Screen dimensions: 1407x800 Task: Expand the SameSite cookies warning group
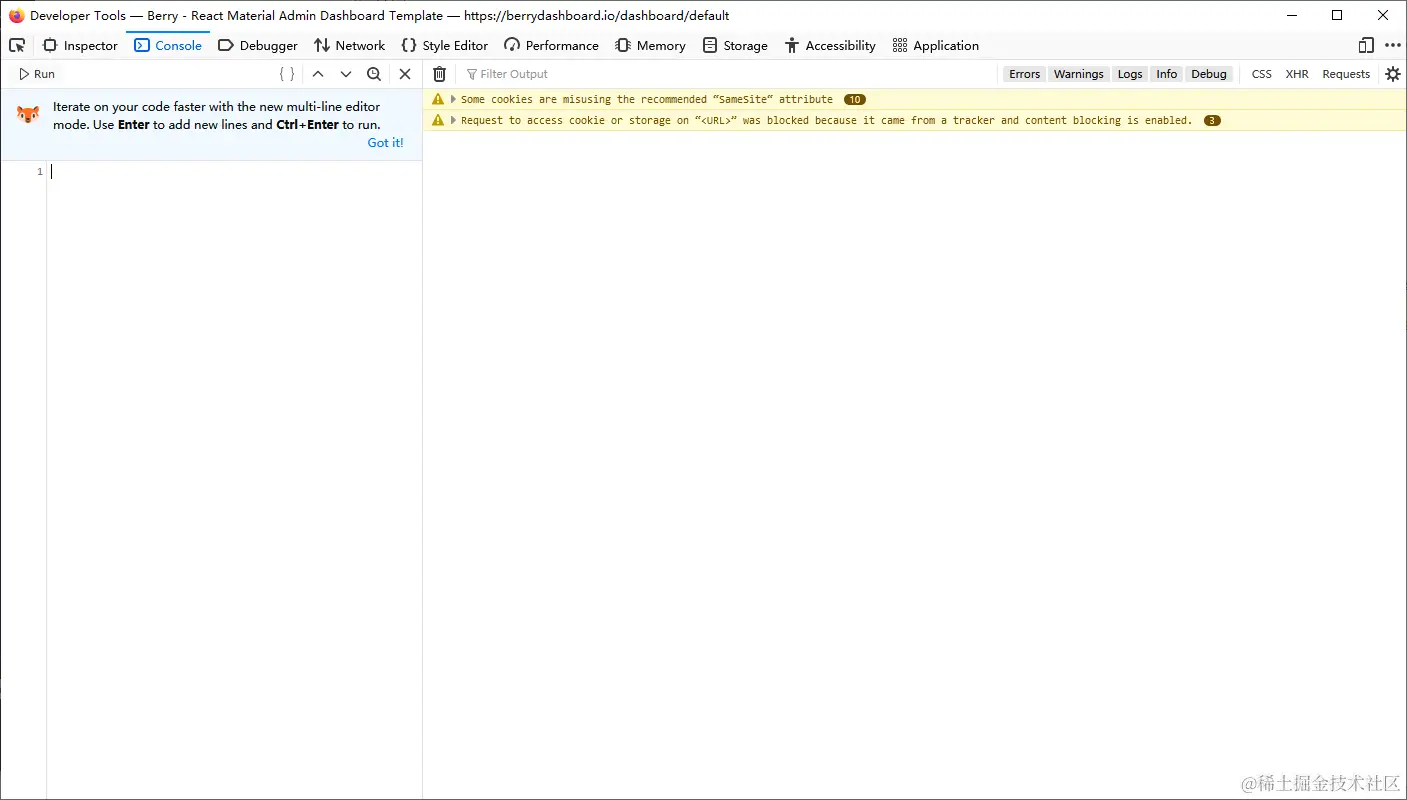tap(453, 99)
